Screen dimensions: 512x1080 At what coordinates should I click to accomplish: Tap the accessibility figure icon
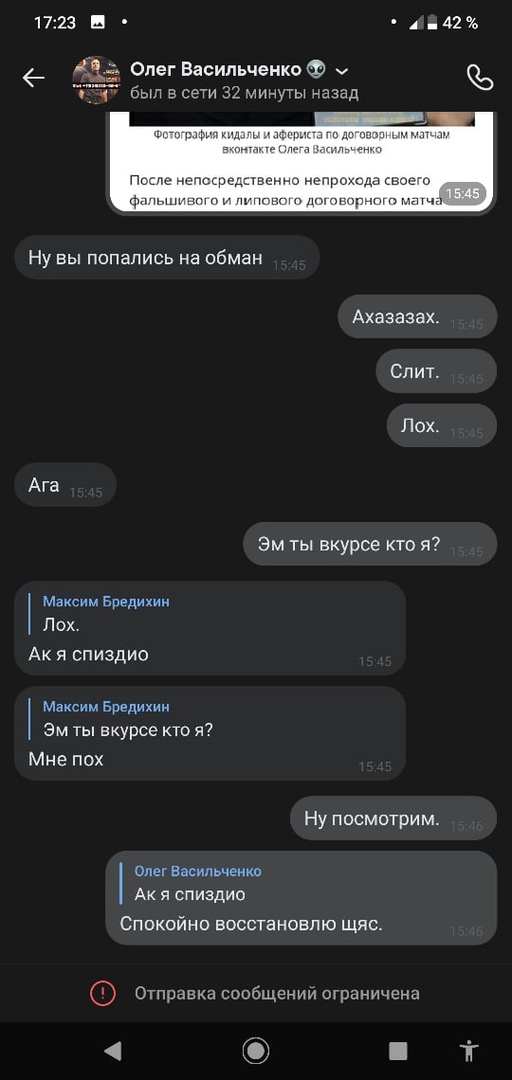click(x=469, y=1050)
